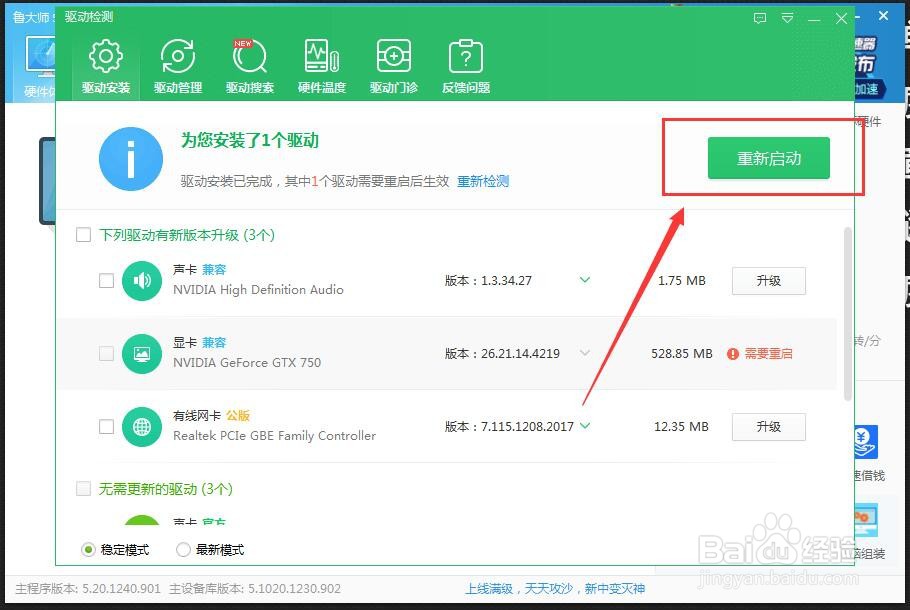The width and height of the screenshot is (910, 610).
Task: Click the Realtek PCIe GBE Family Controller name
Action: (275, 436)
